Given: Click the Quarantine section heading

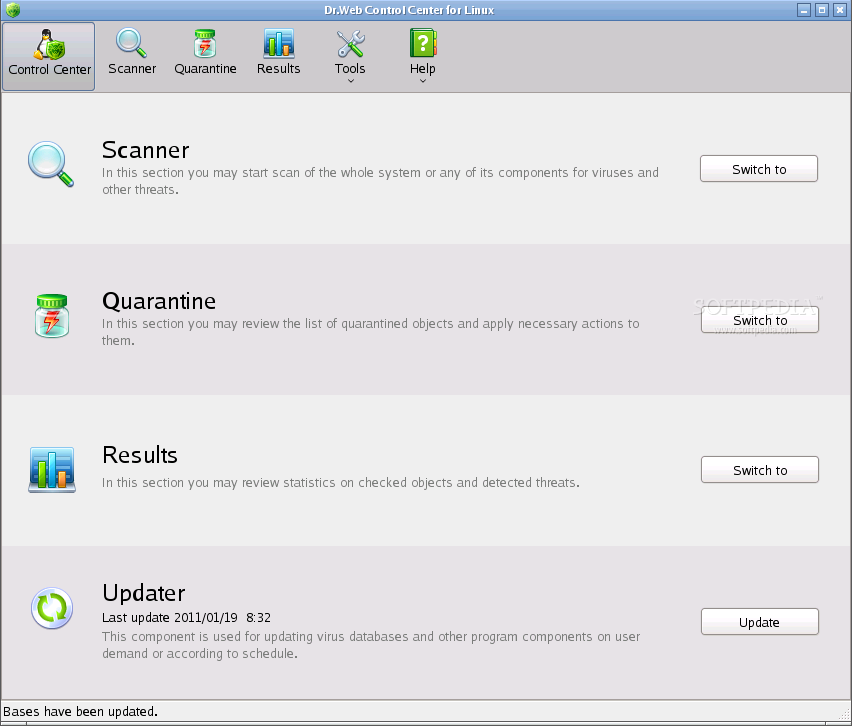Looking at the screenshot, I should coord(159,301).
